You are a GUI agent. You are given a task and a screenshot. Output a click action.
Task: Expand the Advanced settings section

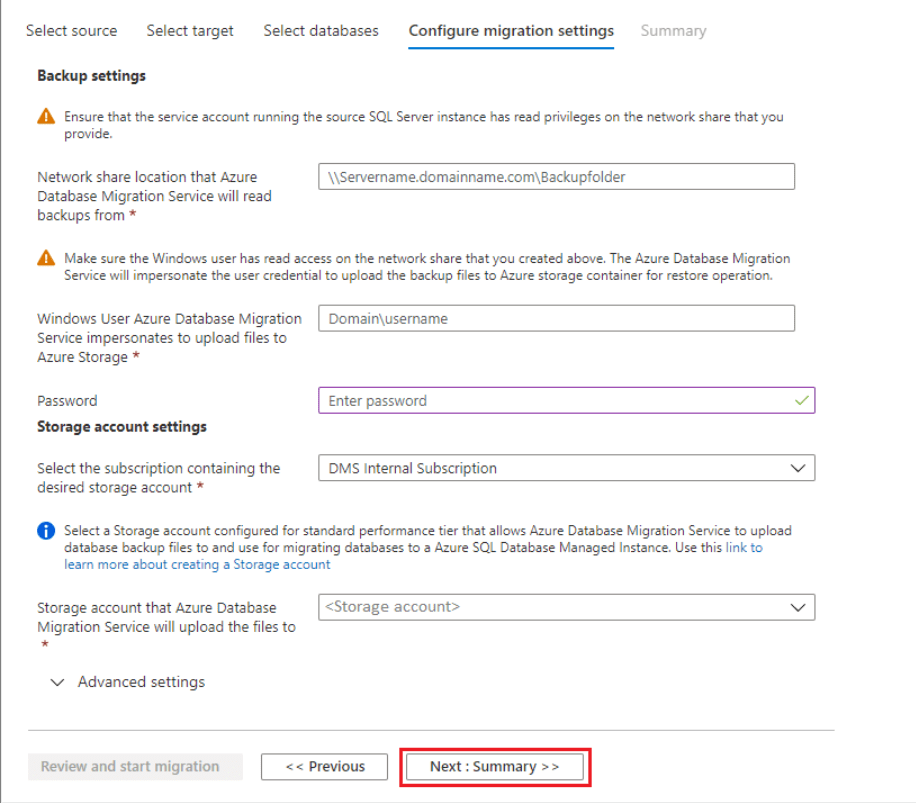click(x=130, y=682)
